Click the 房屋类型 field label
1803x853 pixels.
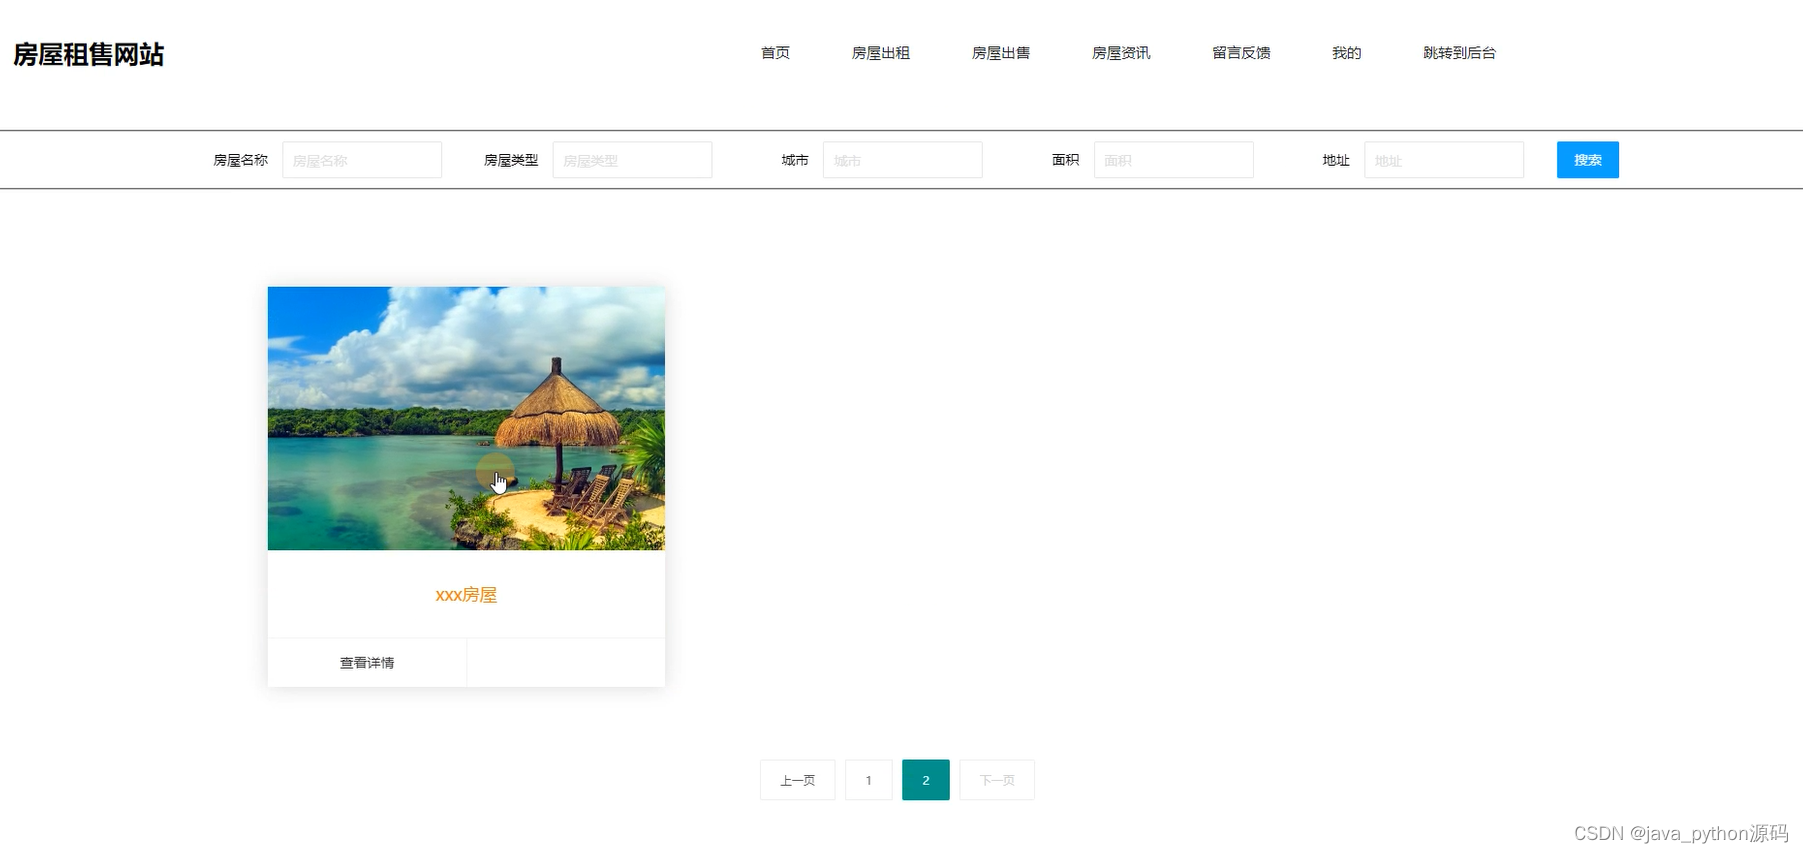[511, 160]
